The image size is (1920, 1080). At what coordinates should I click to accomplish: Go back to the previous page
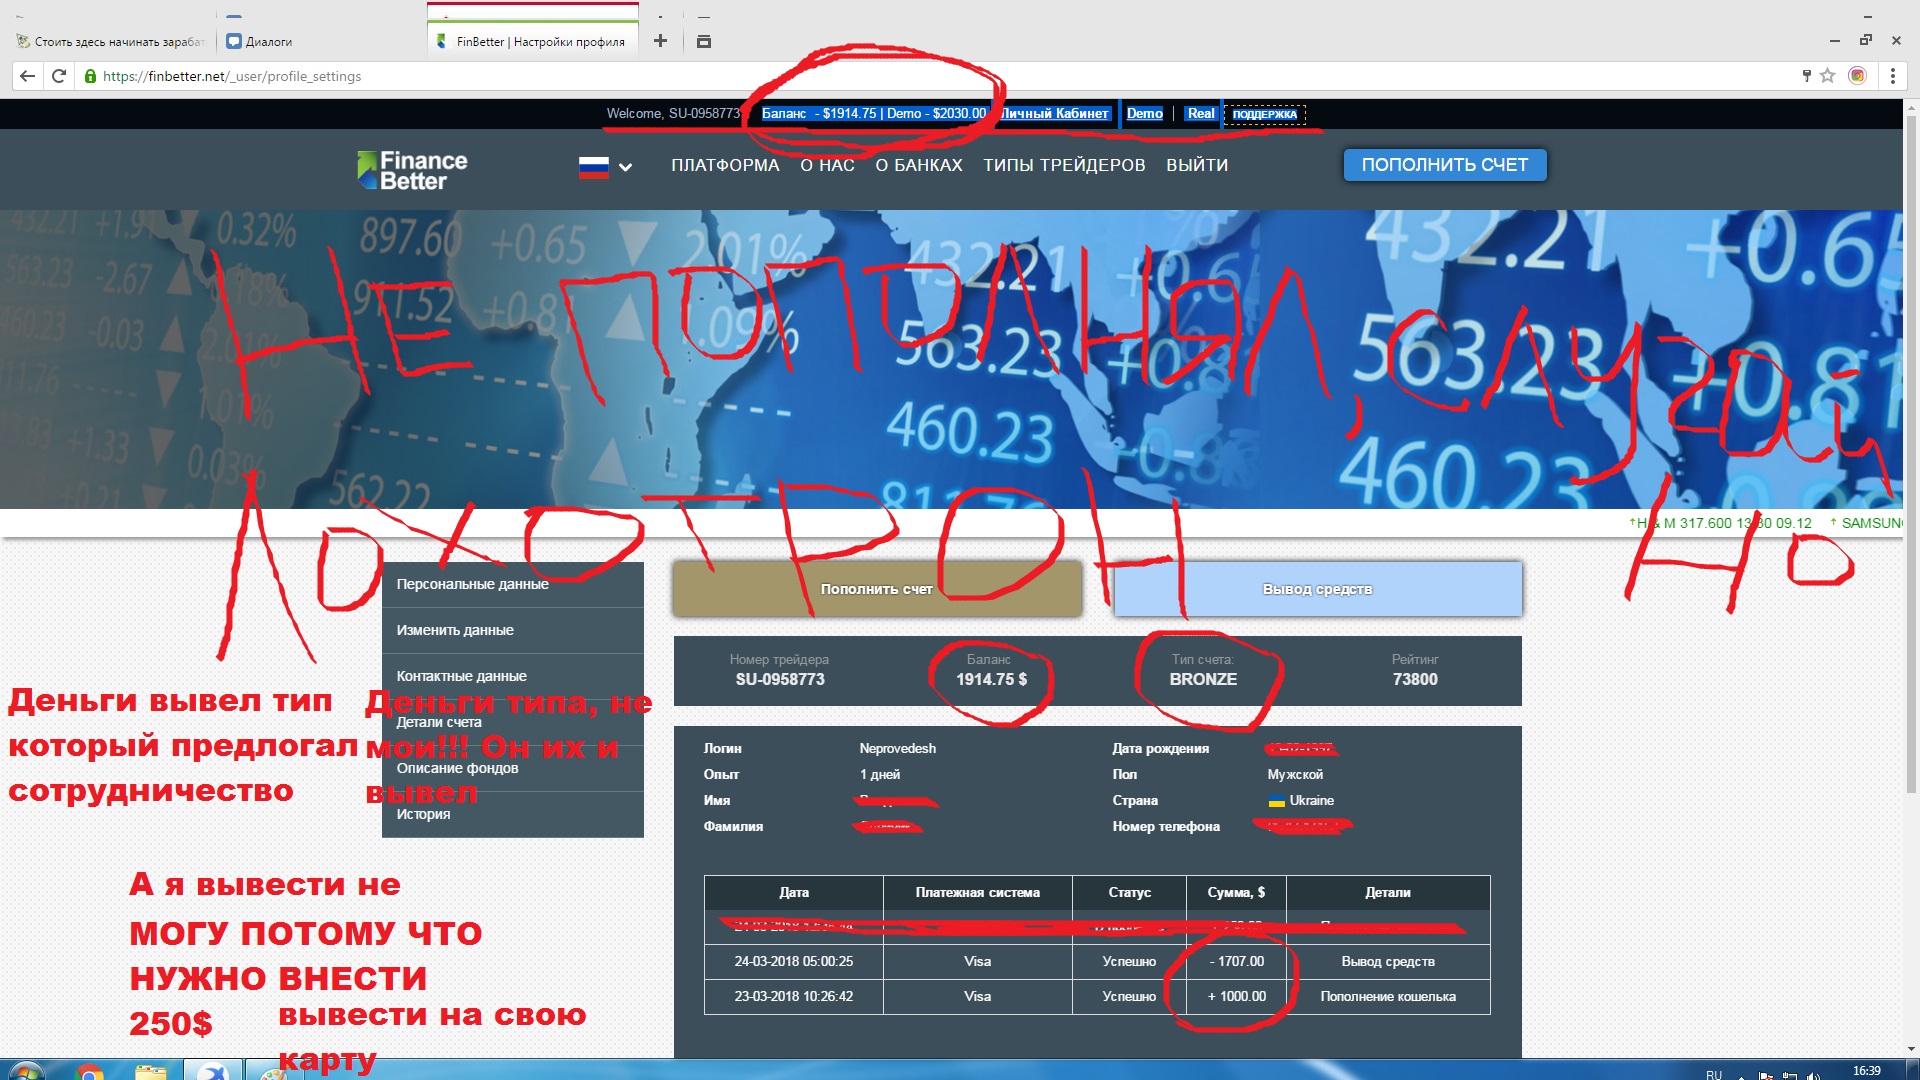pyautogui.click(x=27, y=76)
